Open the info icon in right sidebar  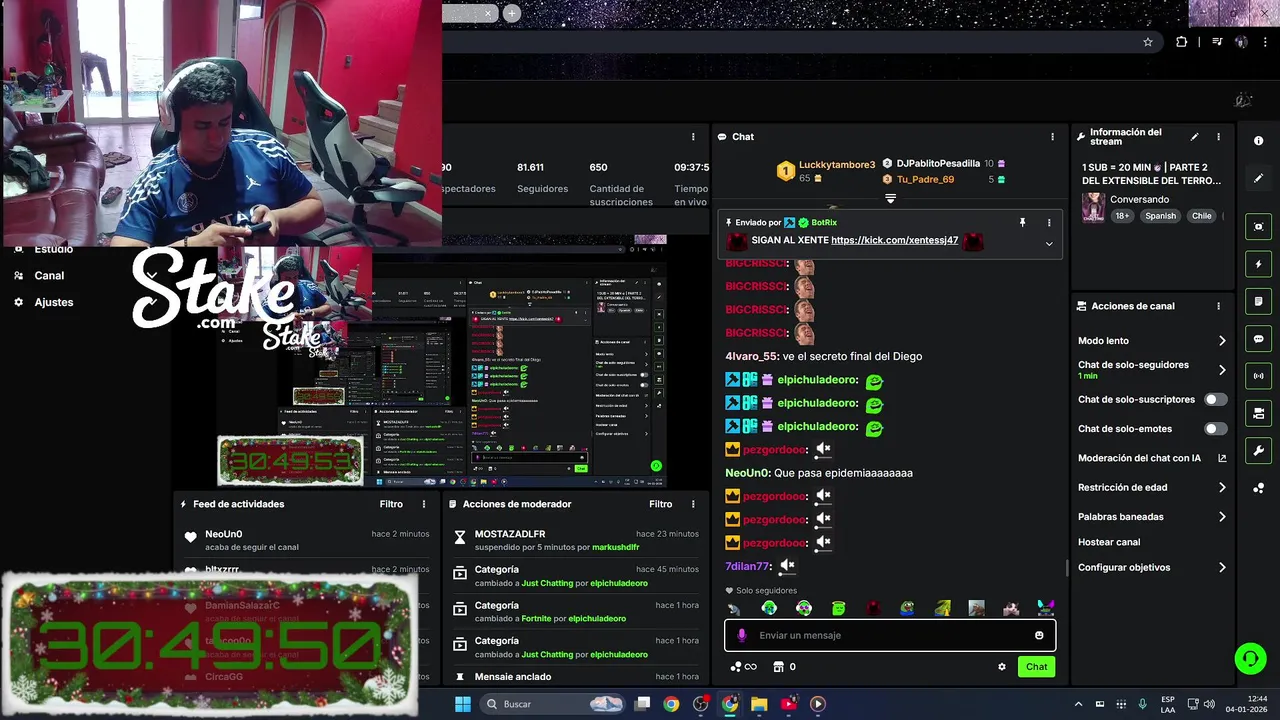[x=1258, y=141]
